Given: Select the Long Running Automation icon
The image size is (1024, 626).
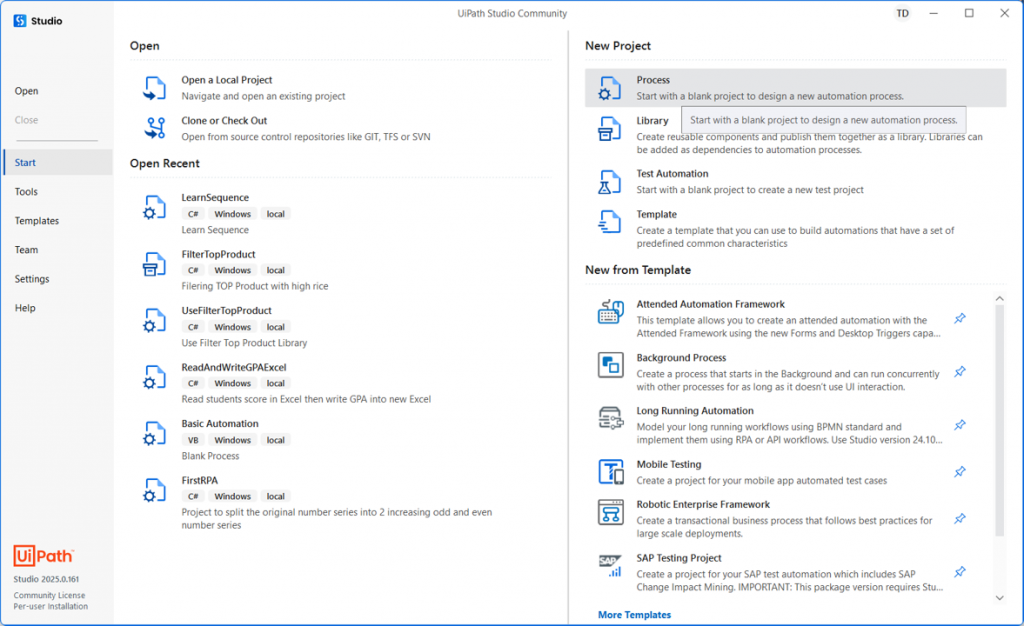Looking at the screenshot, I should (x=611, y=418).
